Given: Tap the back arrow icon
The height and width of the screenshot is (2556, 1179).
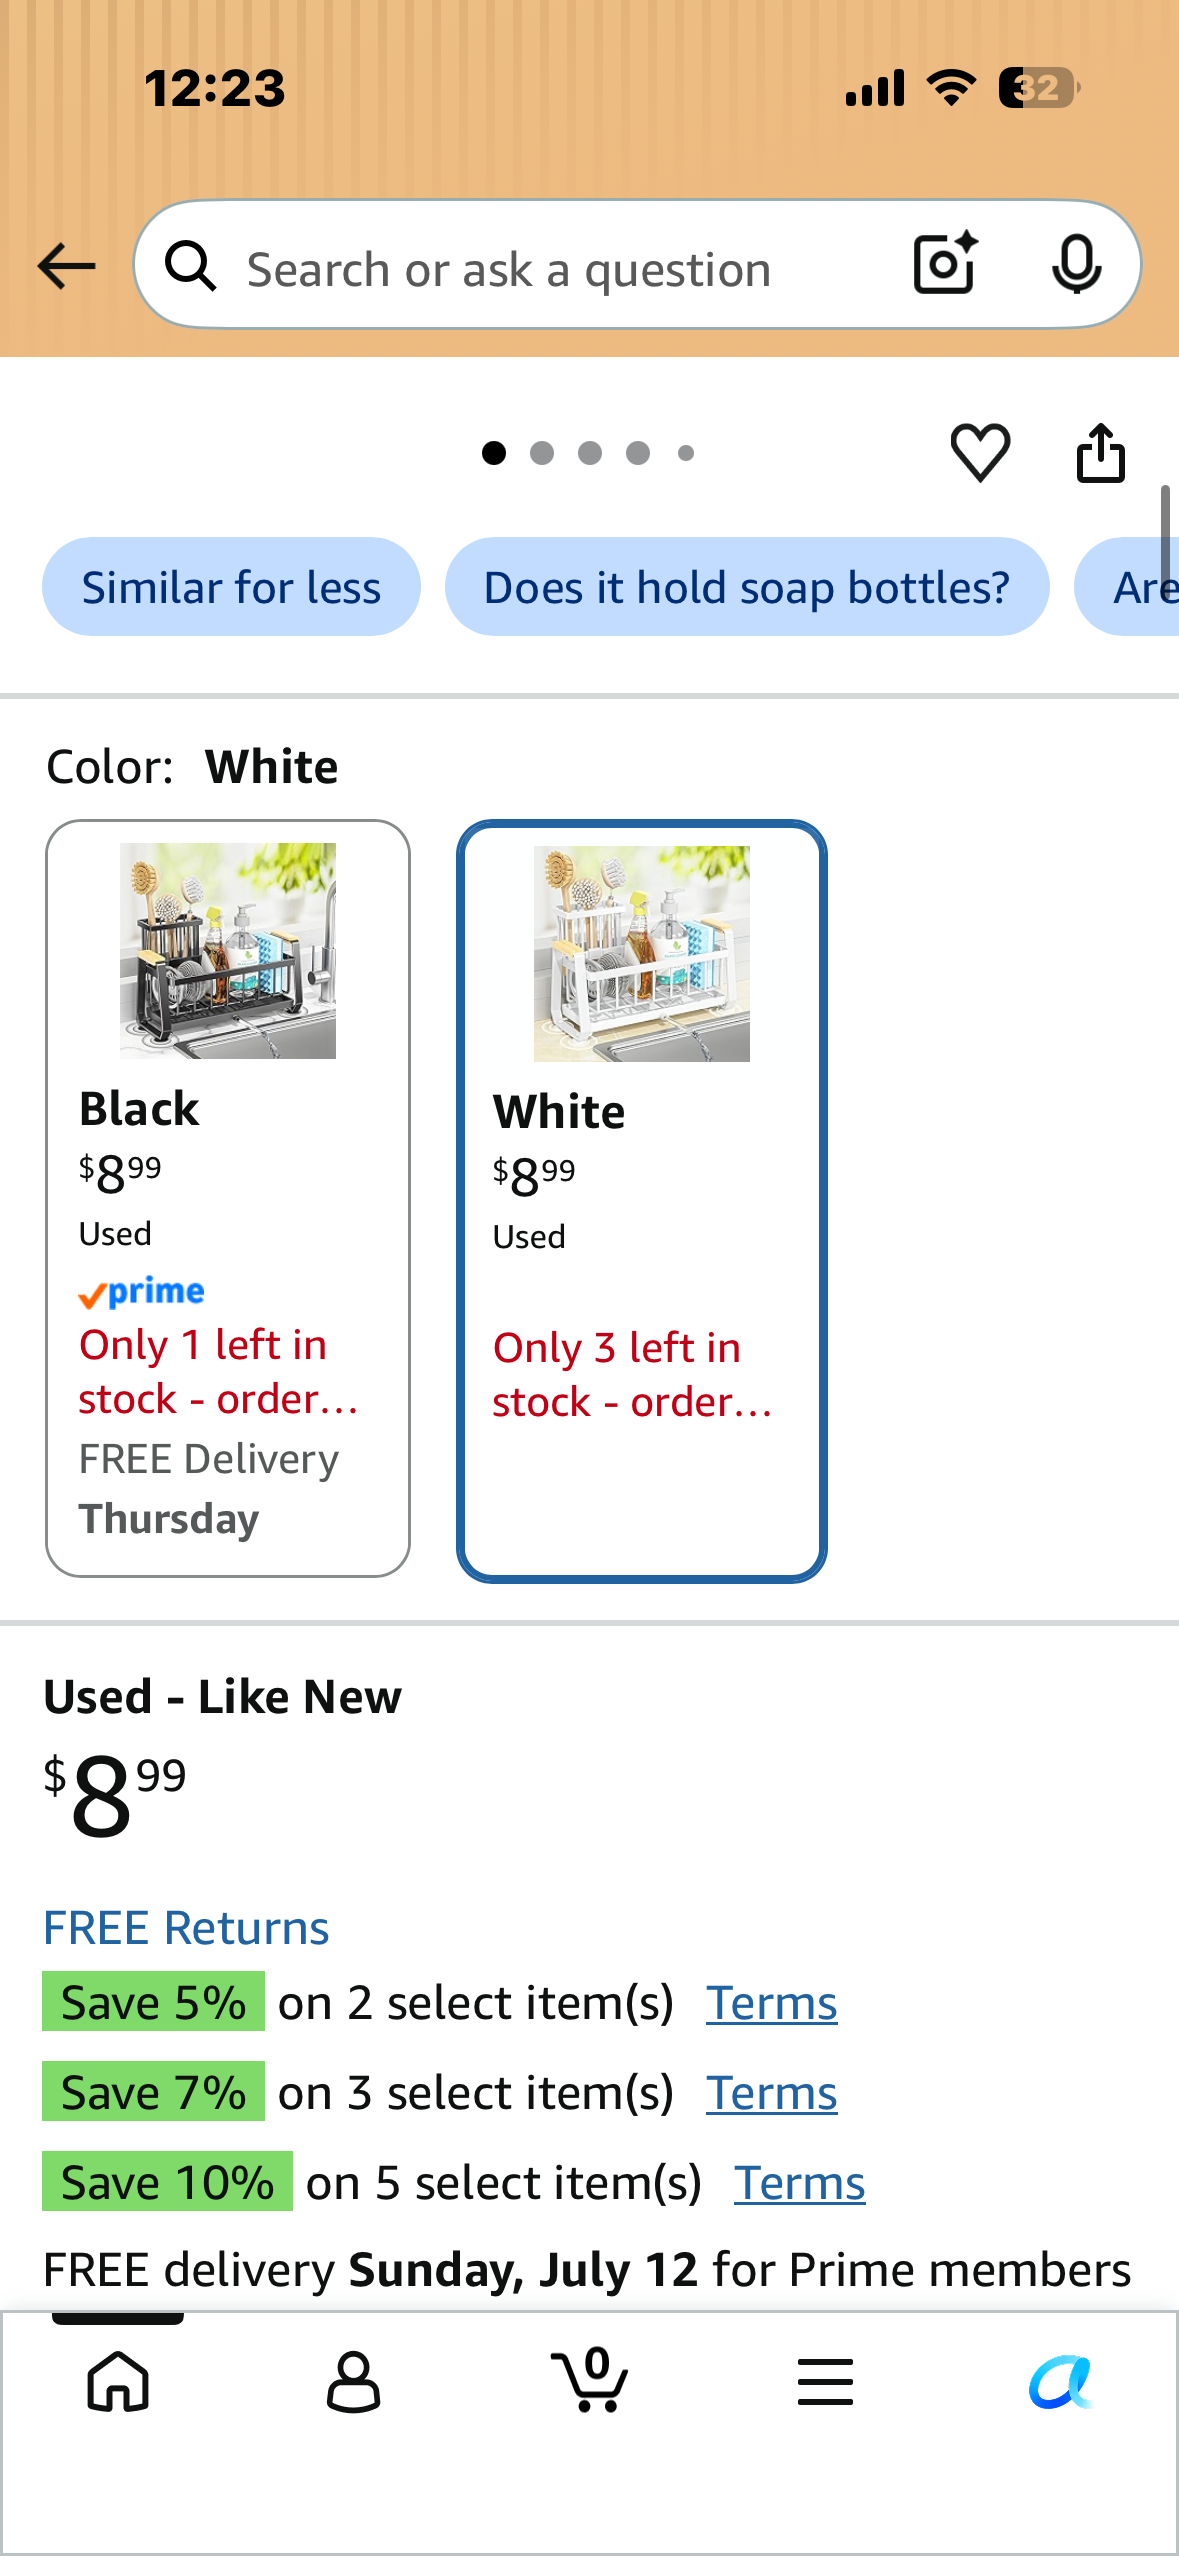Looking at the screenshot, I should coord(66,266).
